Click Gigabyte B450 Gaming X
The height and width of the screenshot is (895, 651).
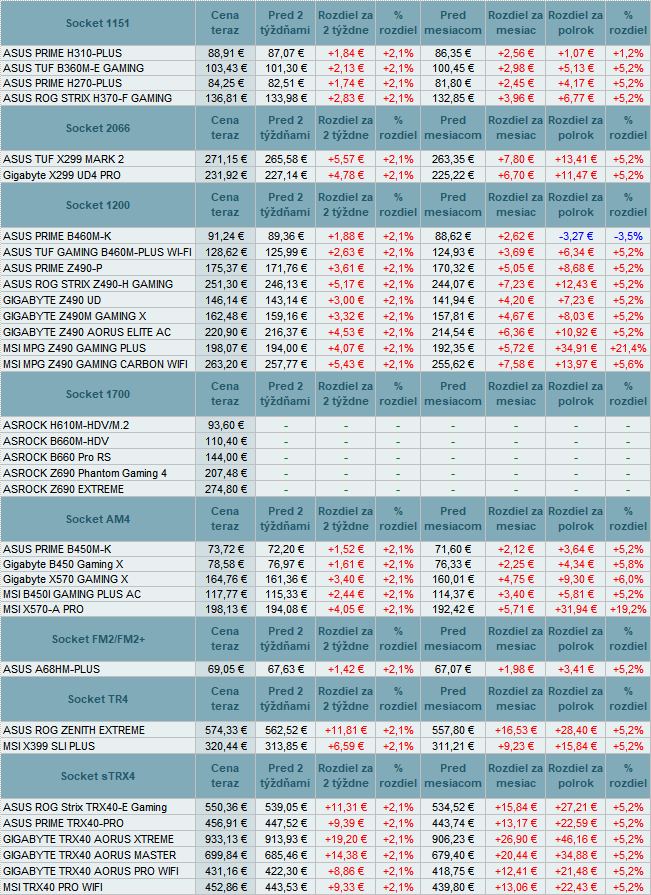[x=63, y=564]
